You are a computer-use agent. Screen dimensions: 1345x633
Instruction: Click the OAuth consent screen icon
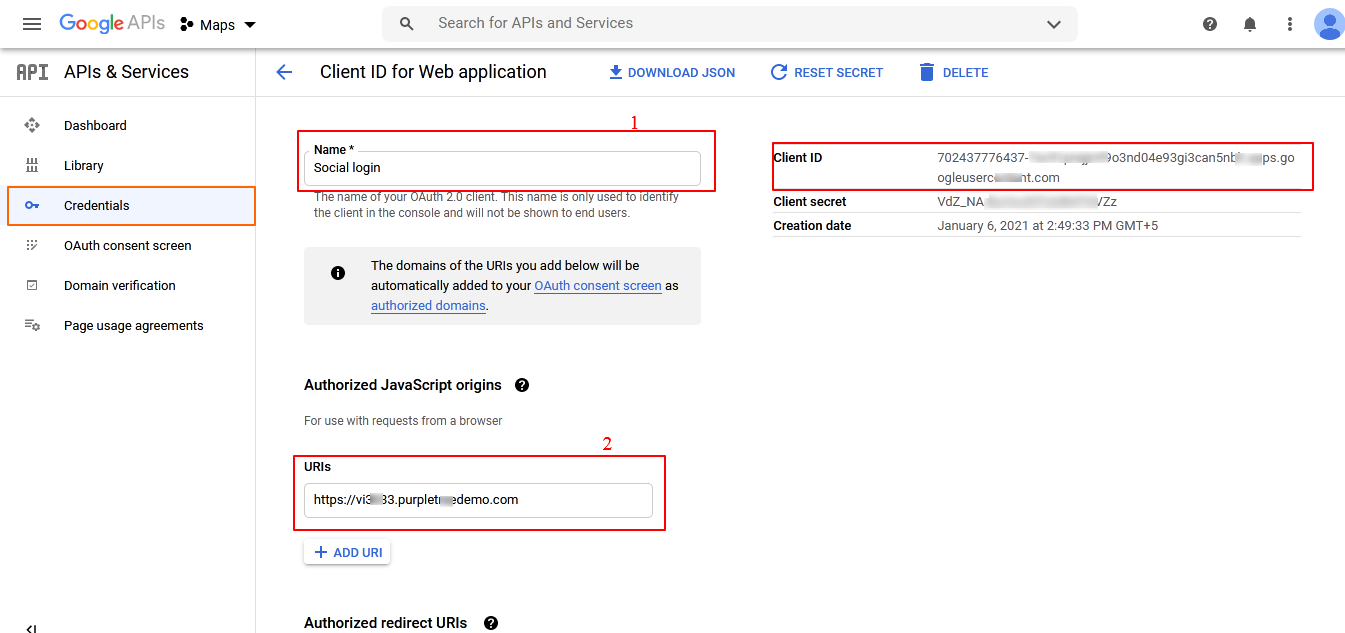click(x=32, y=245)
